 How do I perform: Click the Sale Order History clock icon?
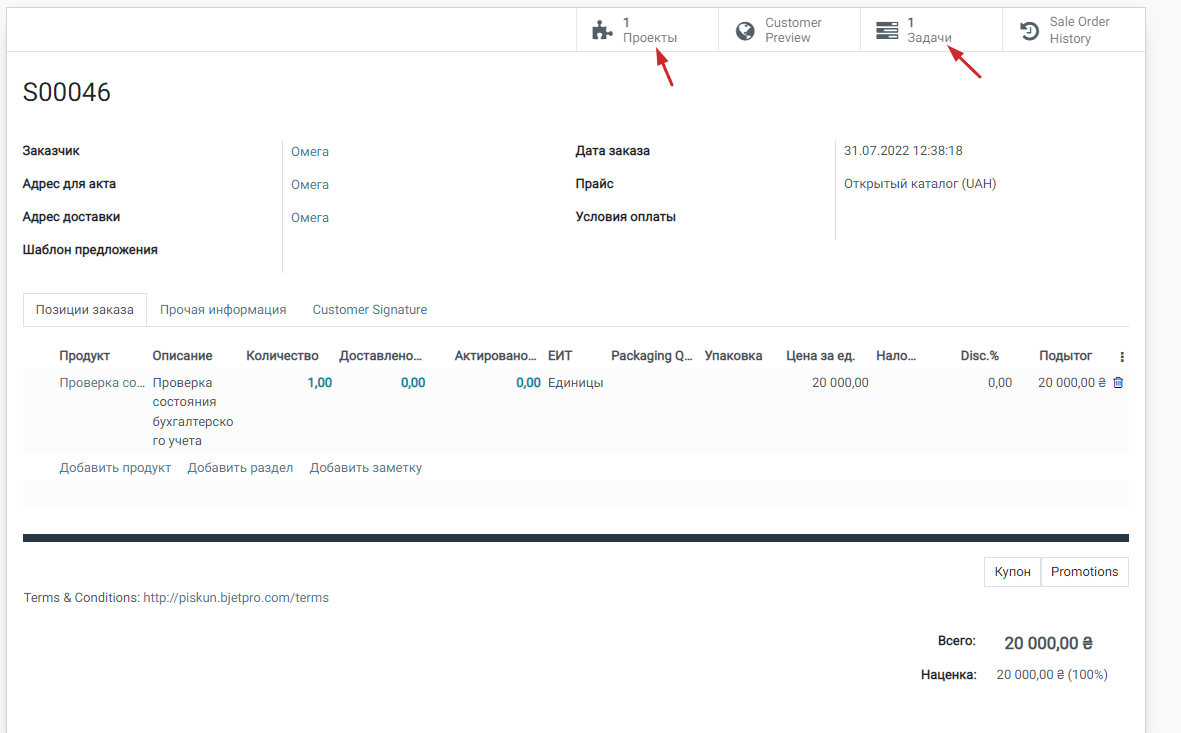point(1029,31)
